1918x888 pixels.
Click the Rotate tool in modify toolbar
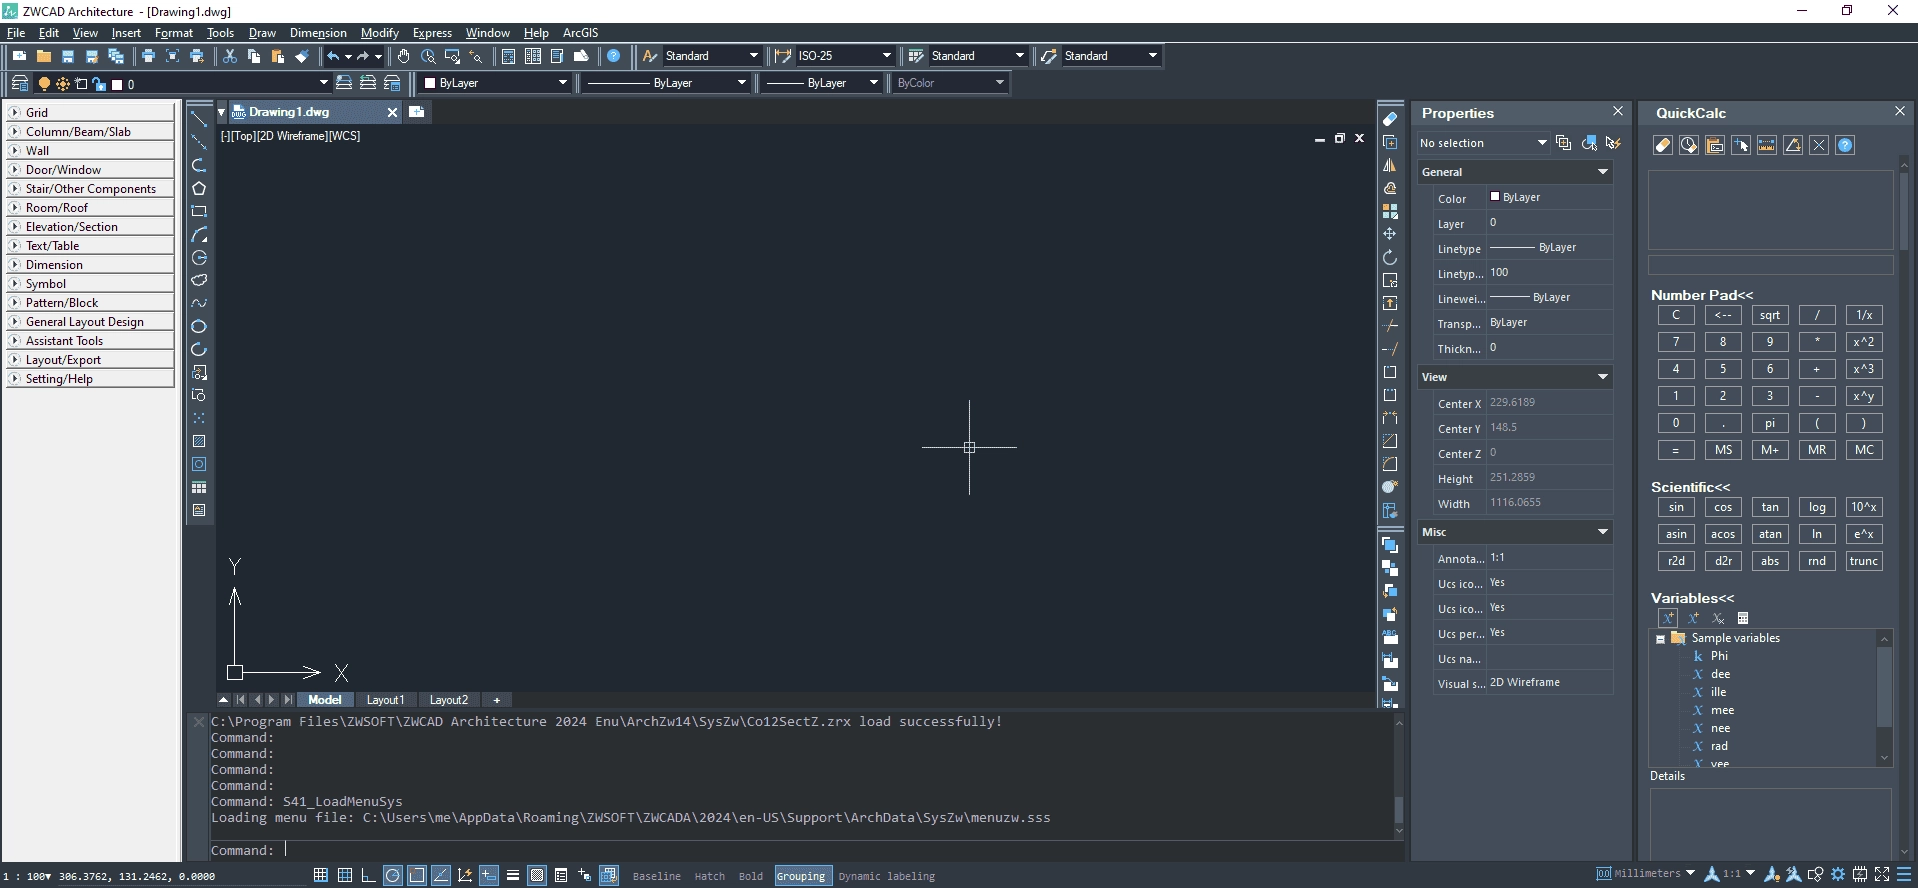click(x=1390, y=257)
